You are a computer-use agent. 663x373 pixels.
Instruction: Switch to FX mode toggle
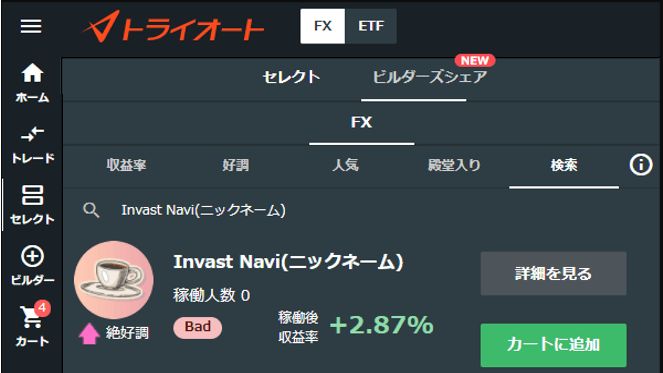323,26
